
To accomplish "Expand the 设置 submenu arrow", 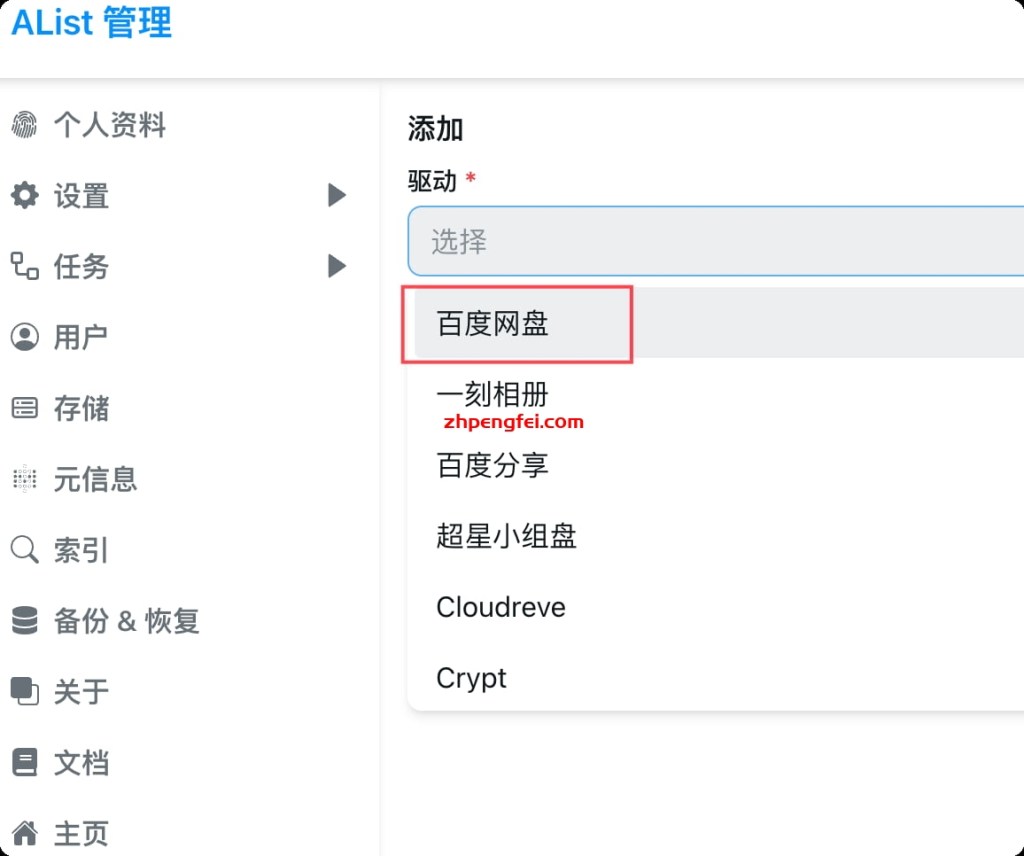I will point(337,195).
